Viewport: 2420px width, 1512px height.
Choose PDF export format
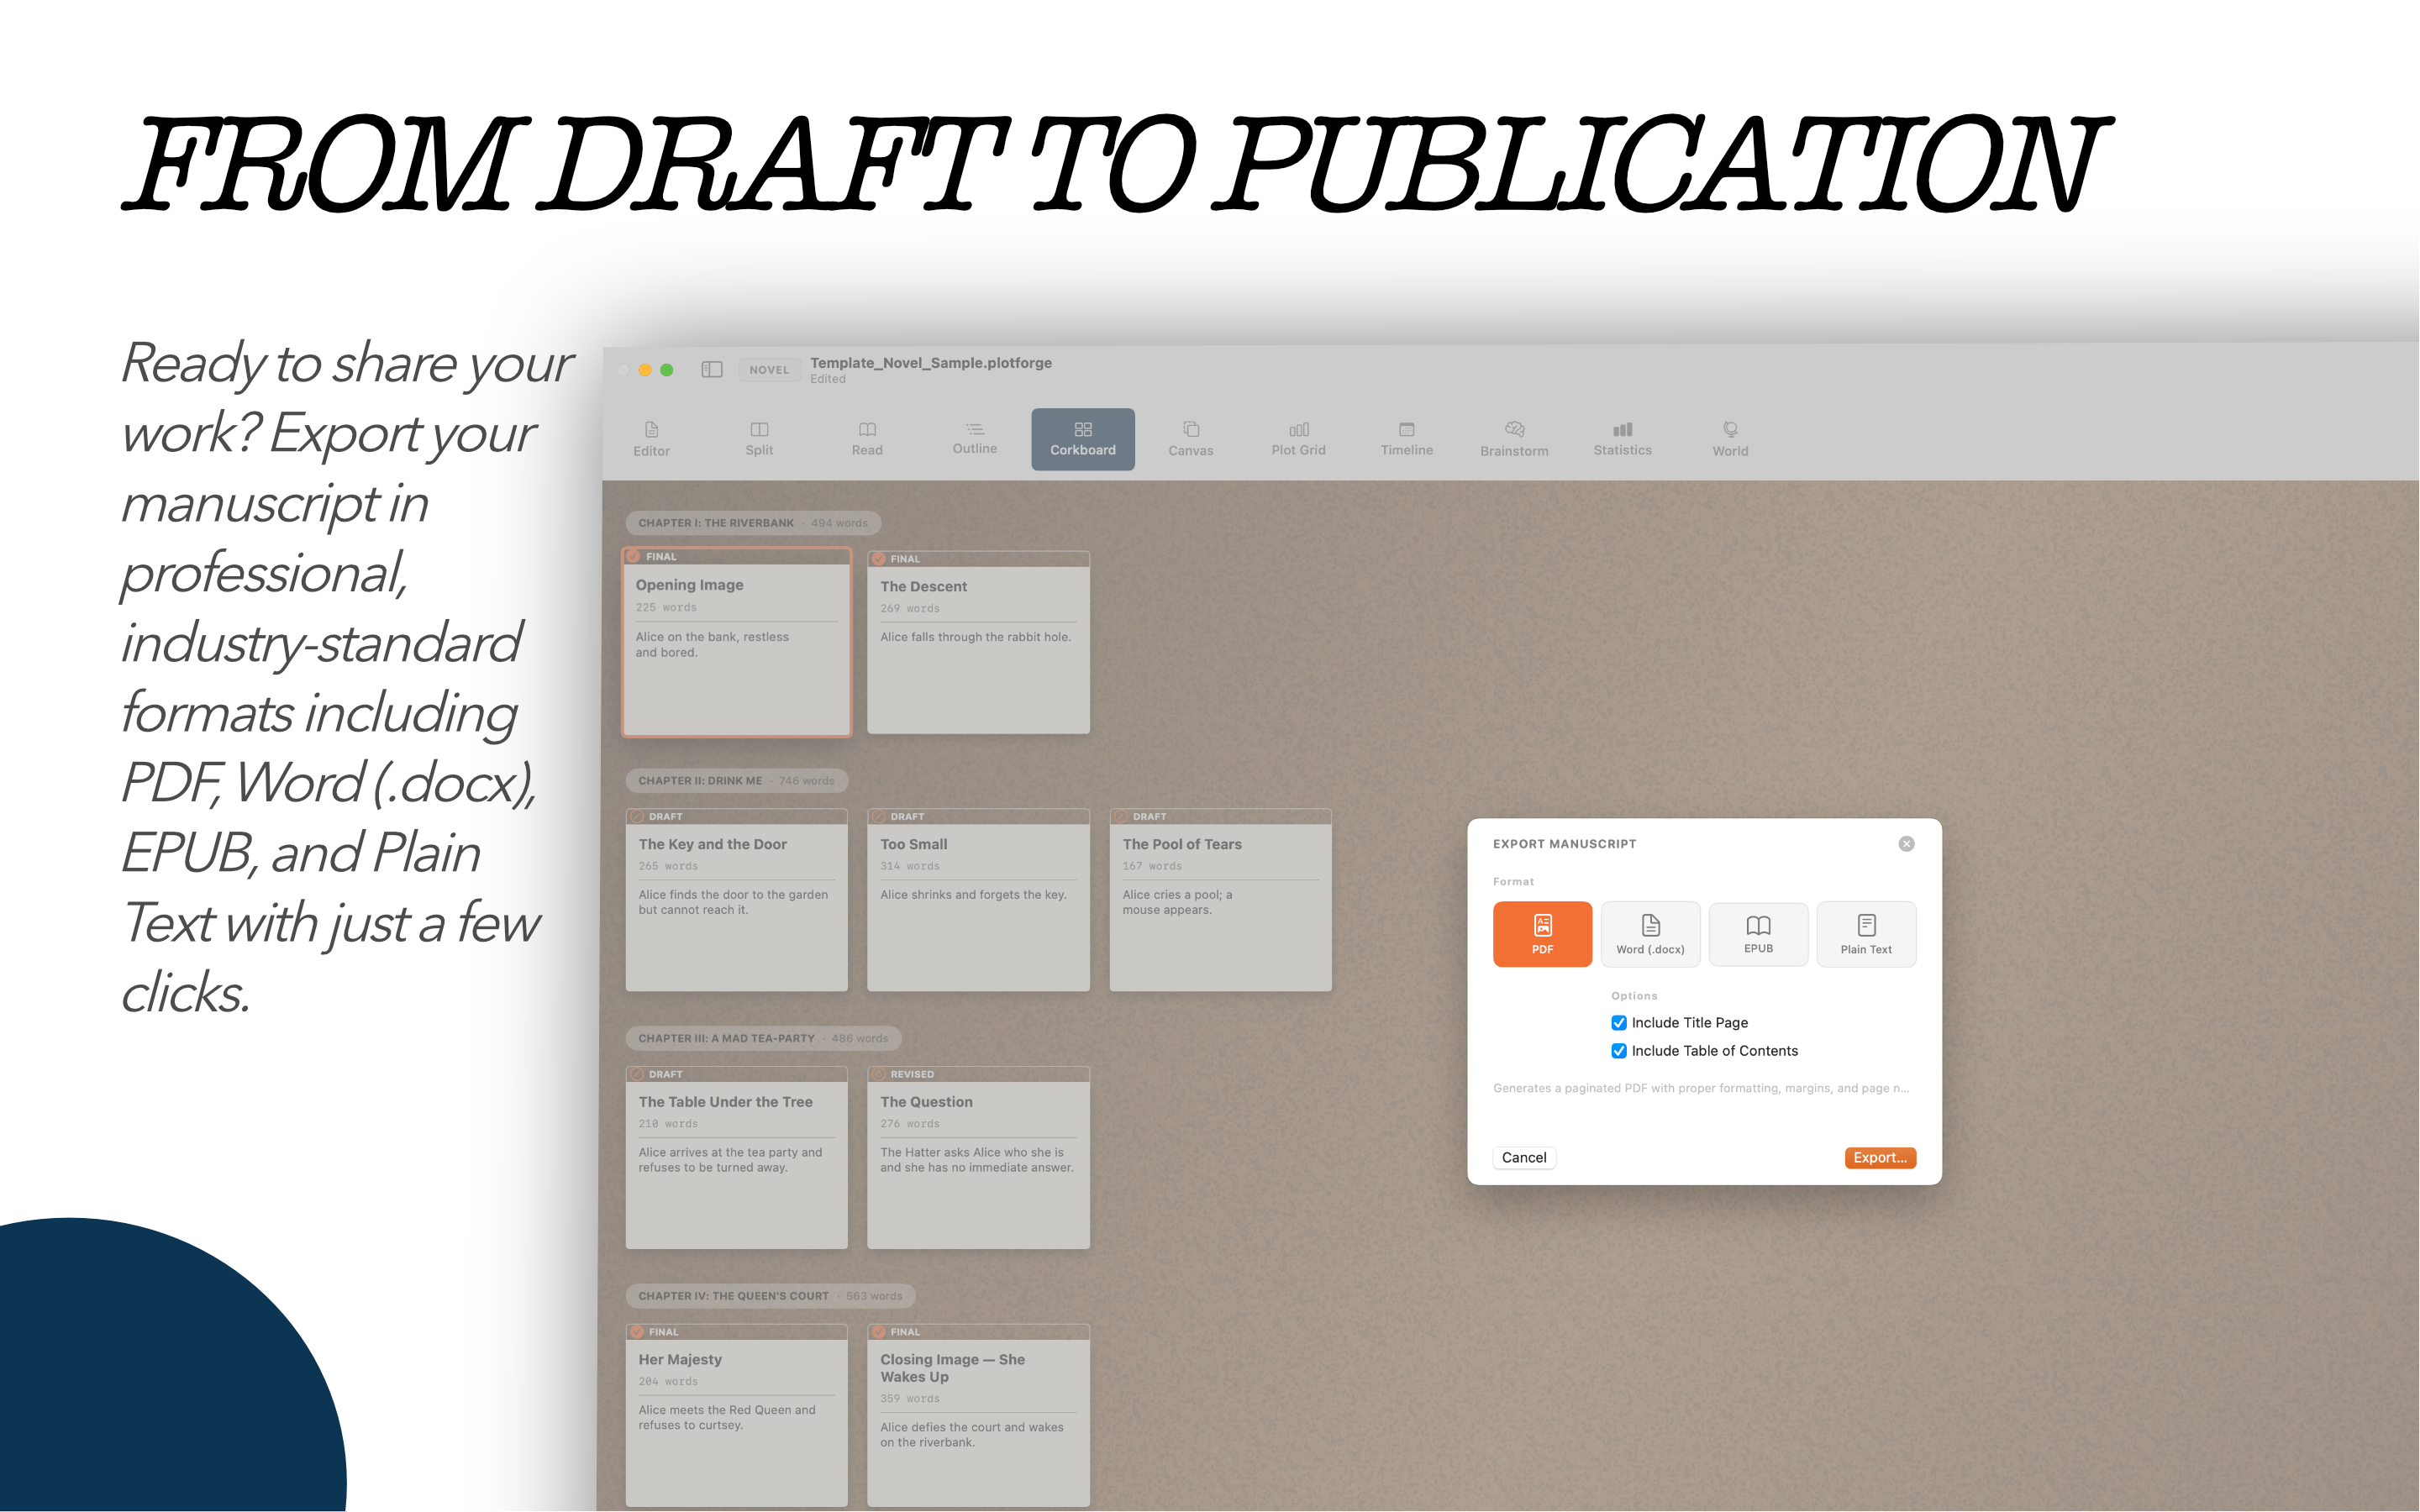click(1542, 934)
